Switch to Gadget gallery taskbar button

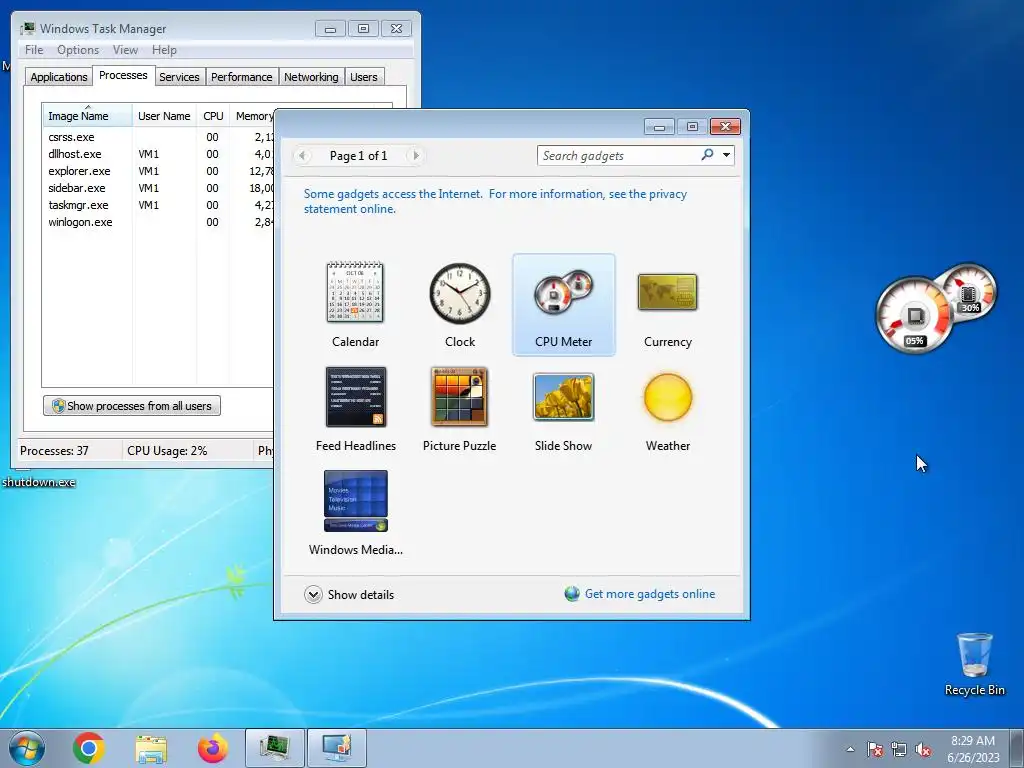[x=337, y=748]
